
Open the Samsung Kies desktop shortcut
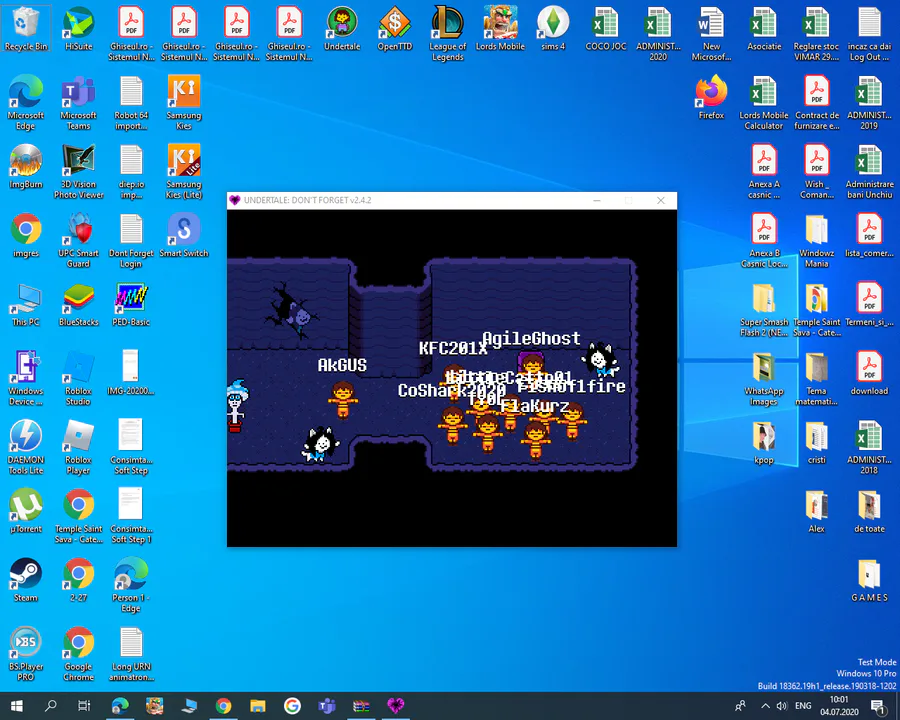184,102
